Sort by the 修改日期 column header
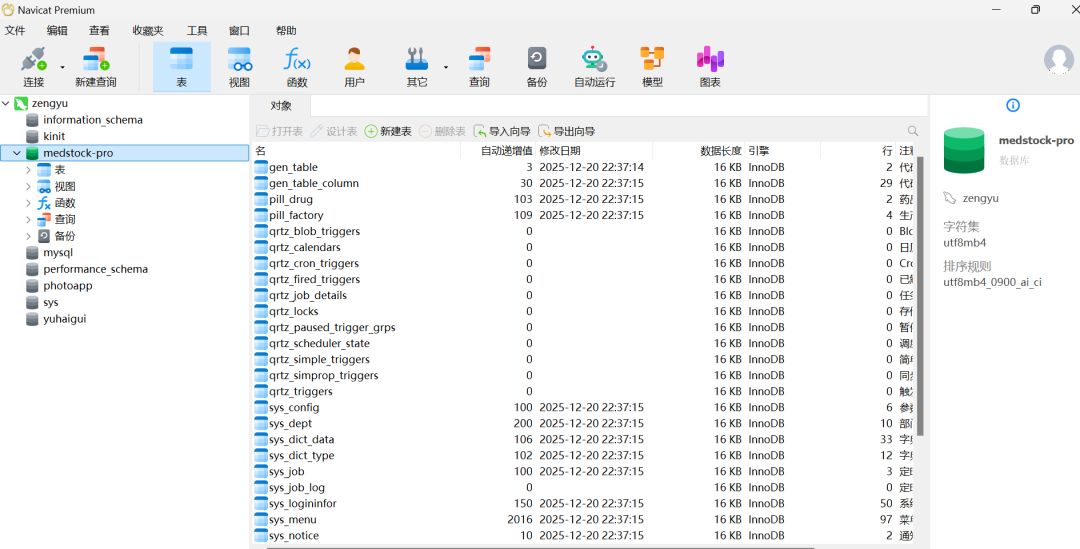The image size is (1080, 549). point(594,151)
